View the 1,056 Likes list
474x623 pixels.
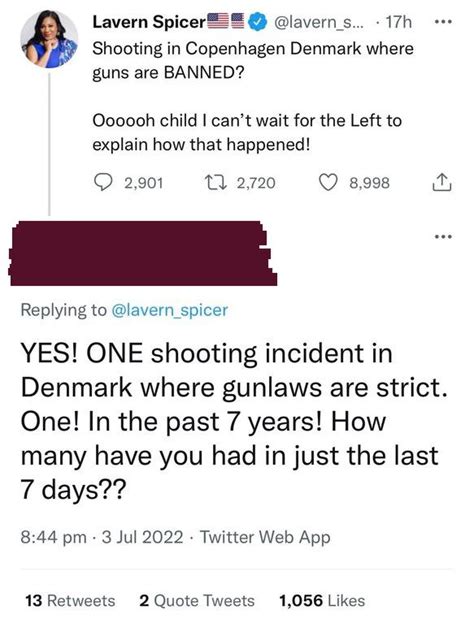(x=322, y=600)
